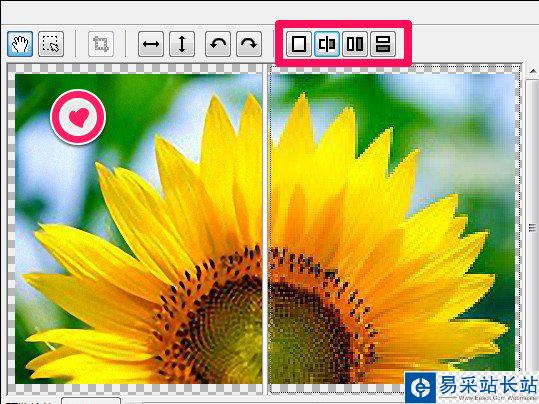Click the crop tool icon
Viewport: 539px width, 404px height.
(x=101, y=44)
